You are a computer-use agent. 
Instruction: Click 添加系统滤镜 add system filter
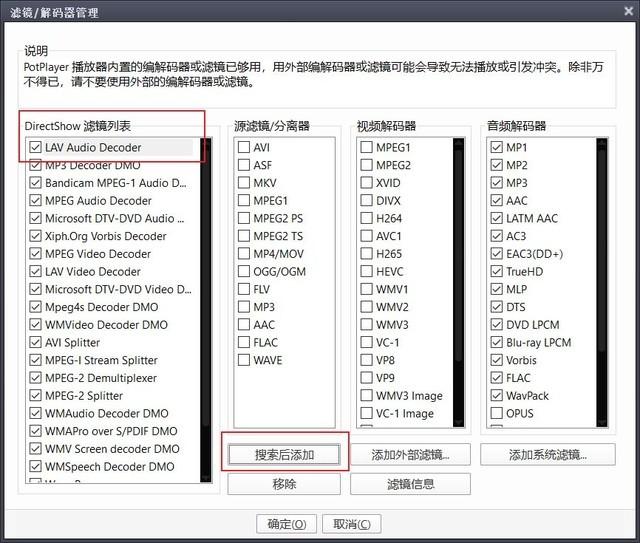point(547,455)
